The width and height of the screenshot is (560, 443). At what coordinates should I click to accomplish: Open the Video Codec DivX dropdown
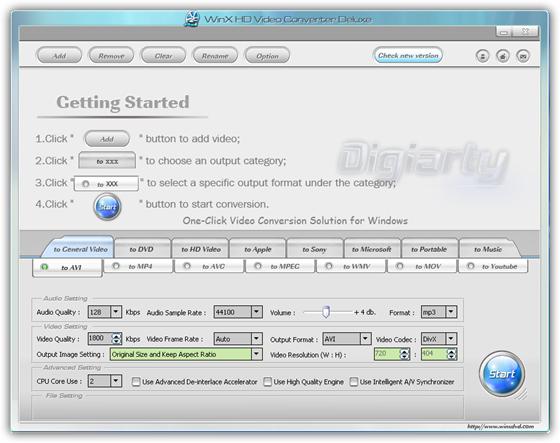(x=451, y=339)
